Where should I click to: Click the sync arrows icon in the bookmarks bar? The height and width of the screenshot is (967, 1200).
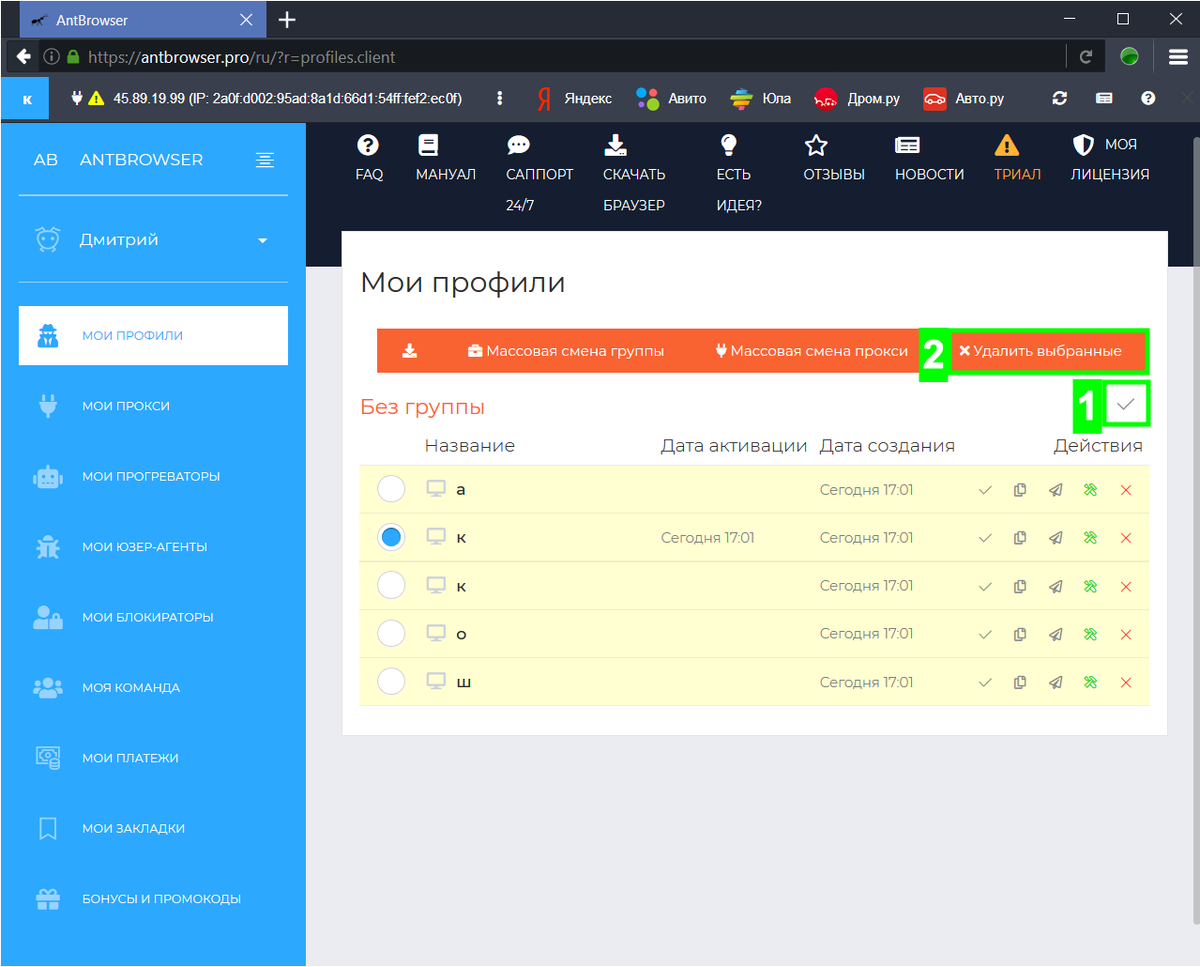point(1060,98)
